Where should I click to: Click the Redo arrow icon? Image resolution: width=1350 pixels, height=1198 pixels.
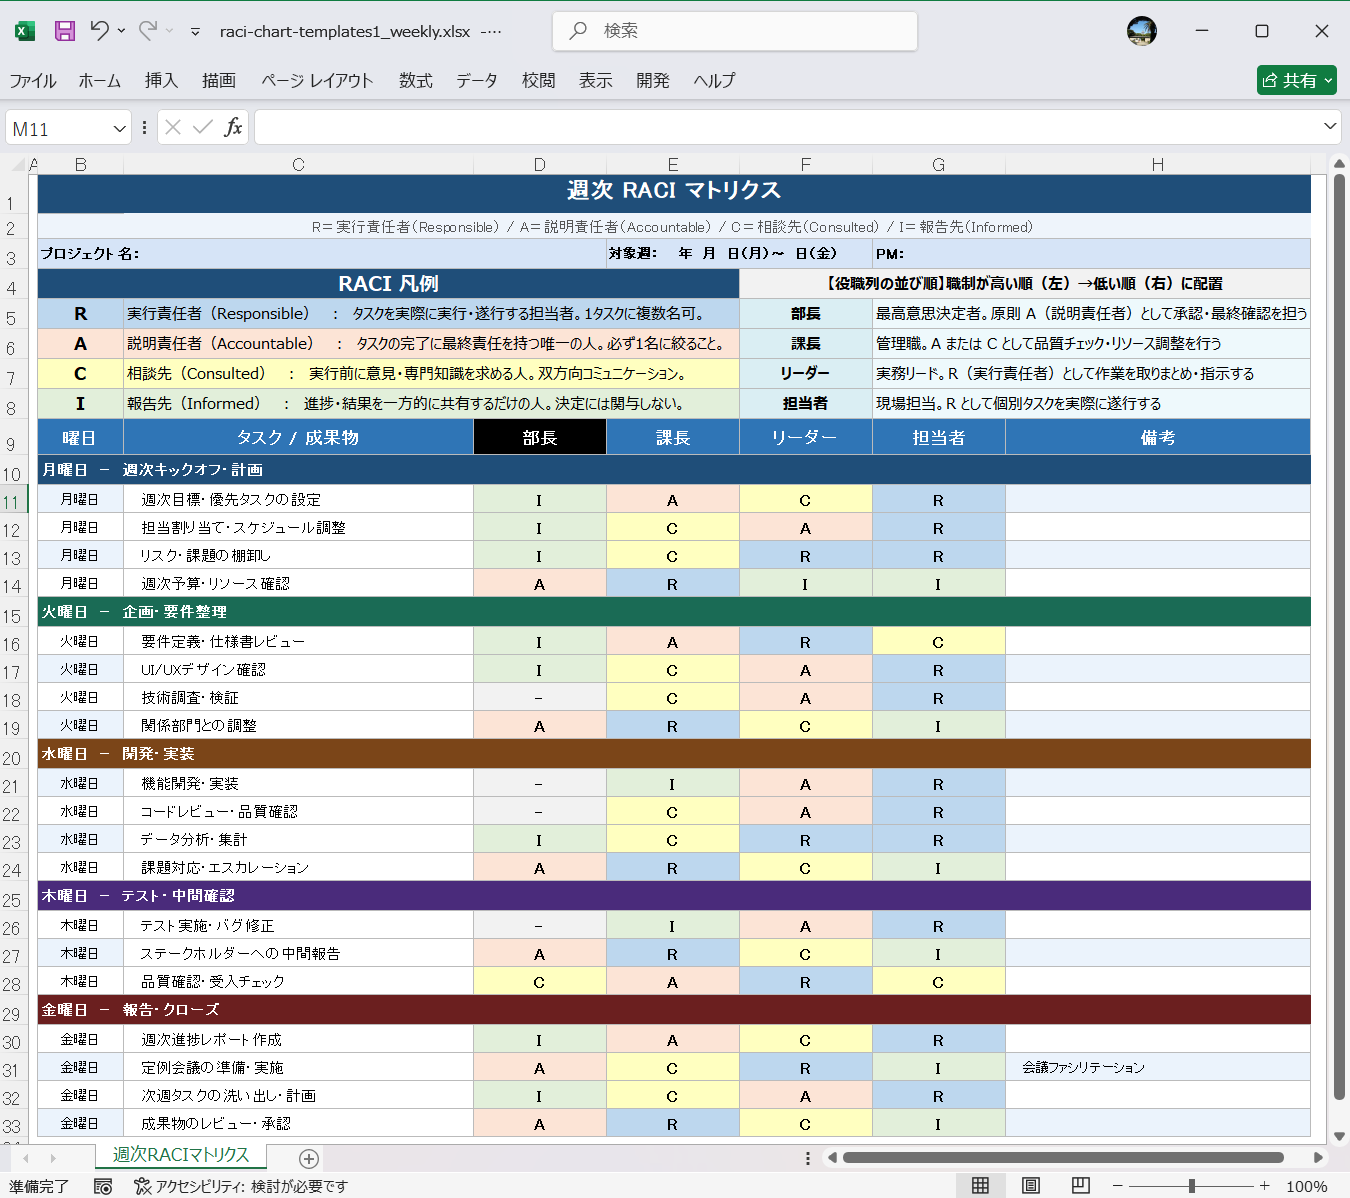148,30
